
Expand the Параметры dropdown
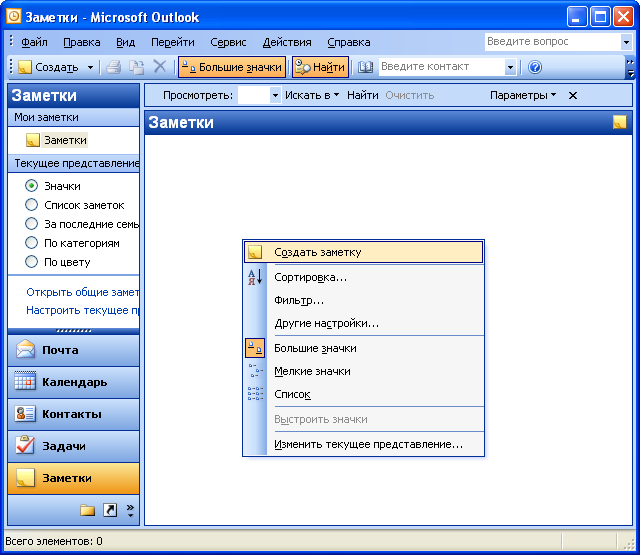pyautogui.click(x=523, y=95)
